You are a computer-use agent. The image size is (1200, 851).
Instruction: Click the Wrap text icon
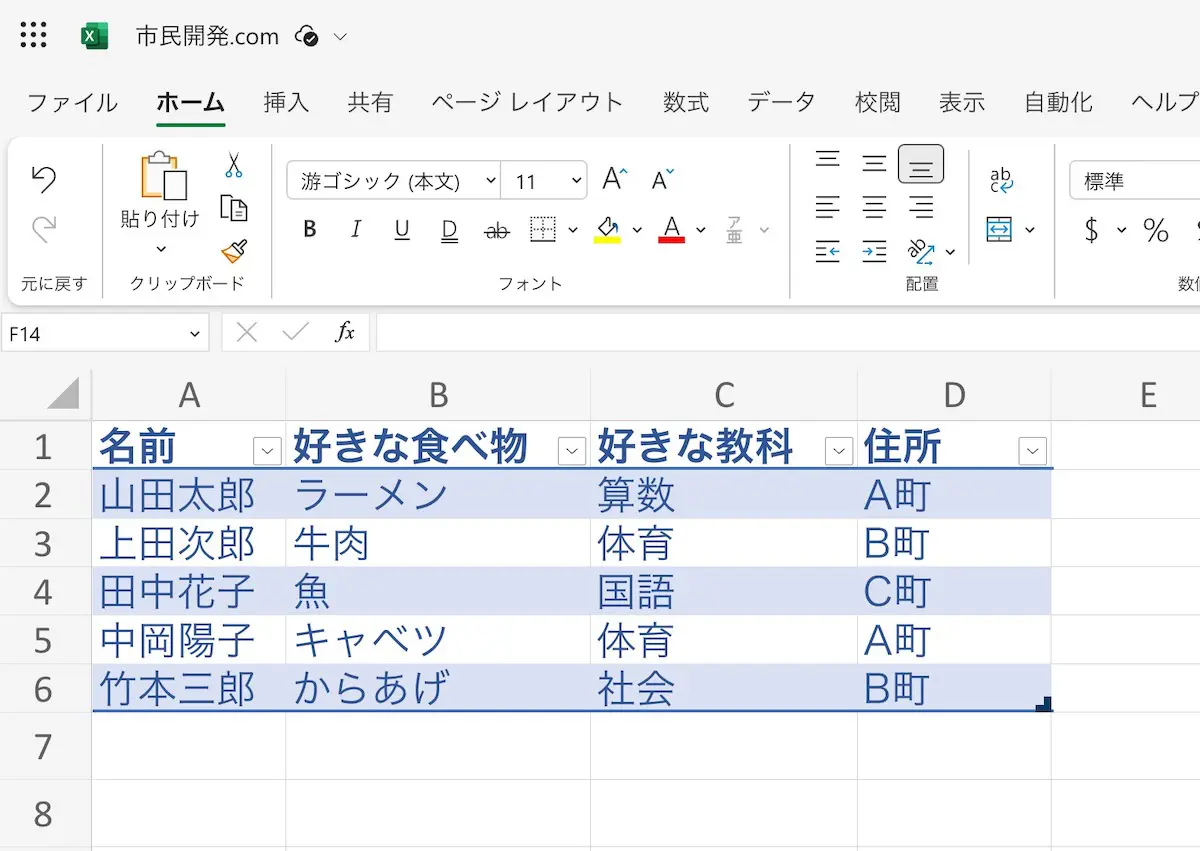click(1001, 180)
